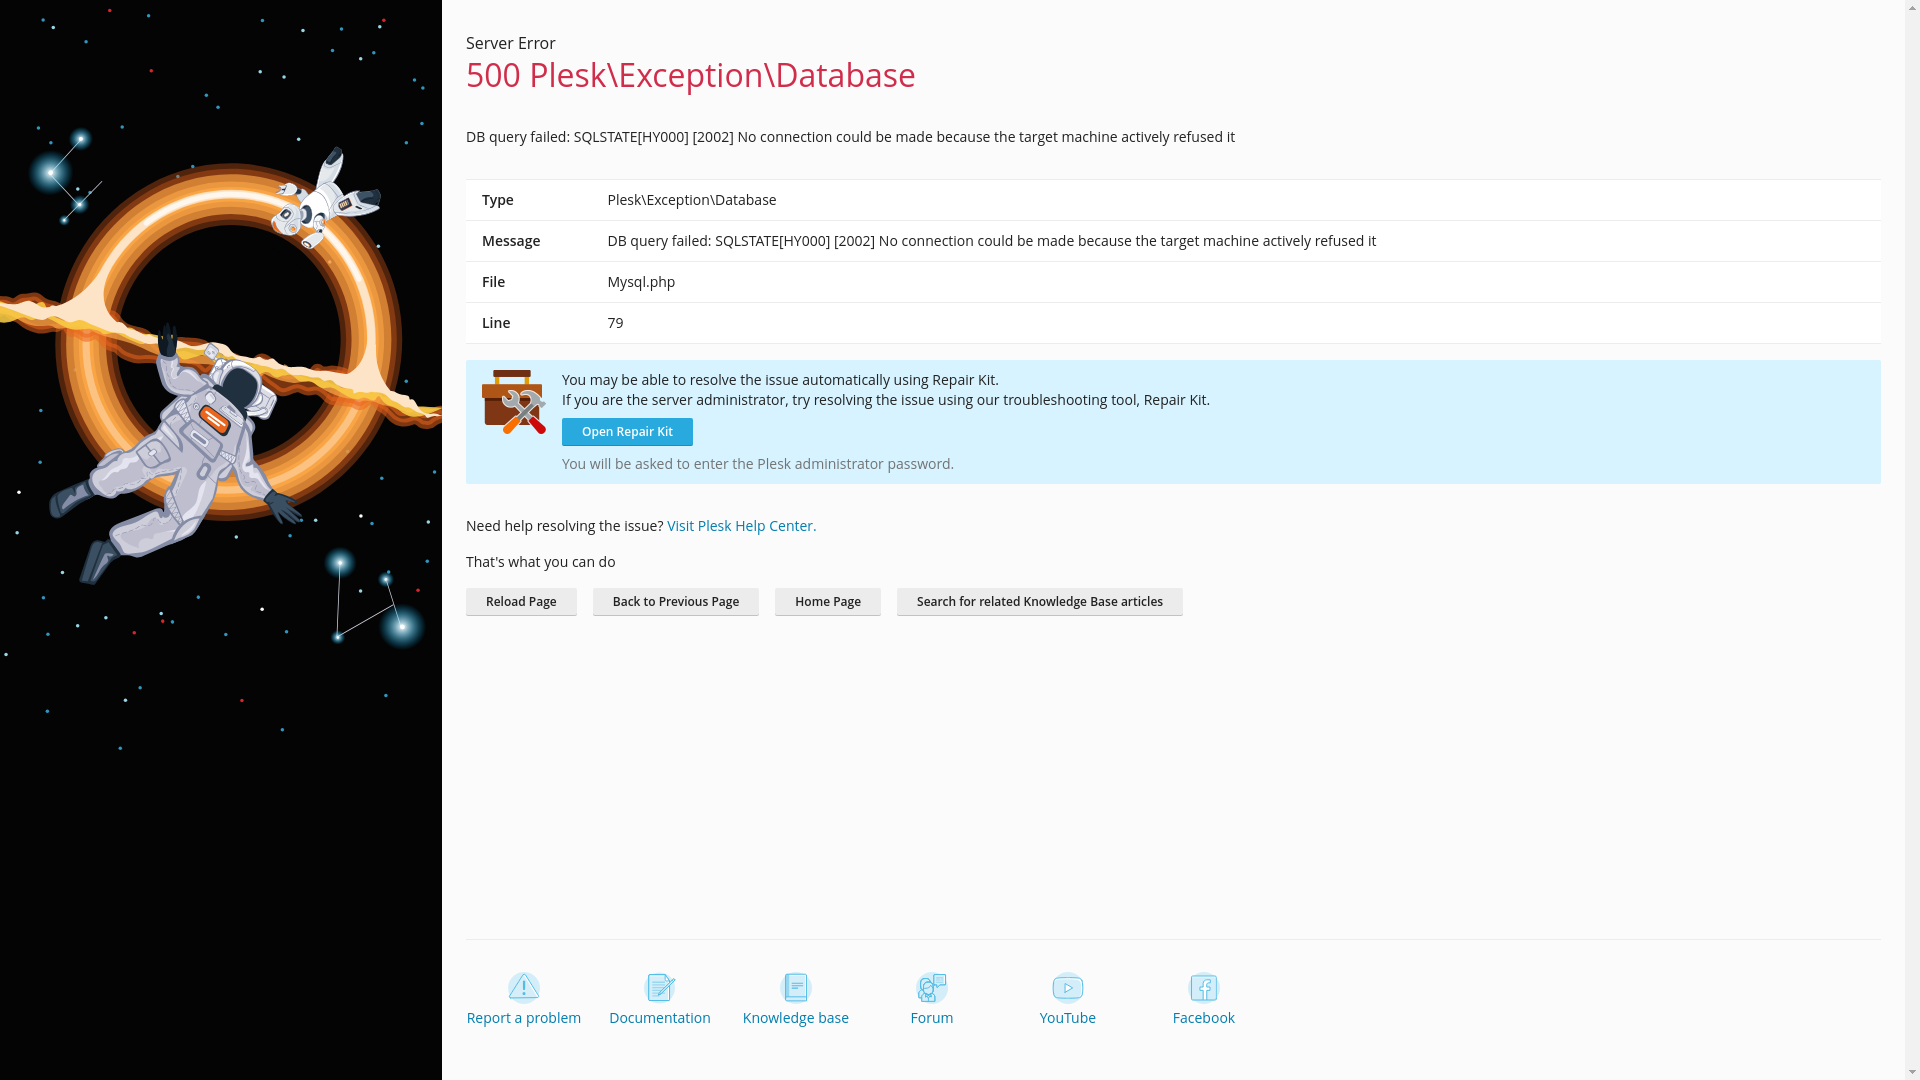Click the 'Message' row label
The height and width of the screenshot is (1080, 1920).
[511, 241]
